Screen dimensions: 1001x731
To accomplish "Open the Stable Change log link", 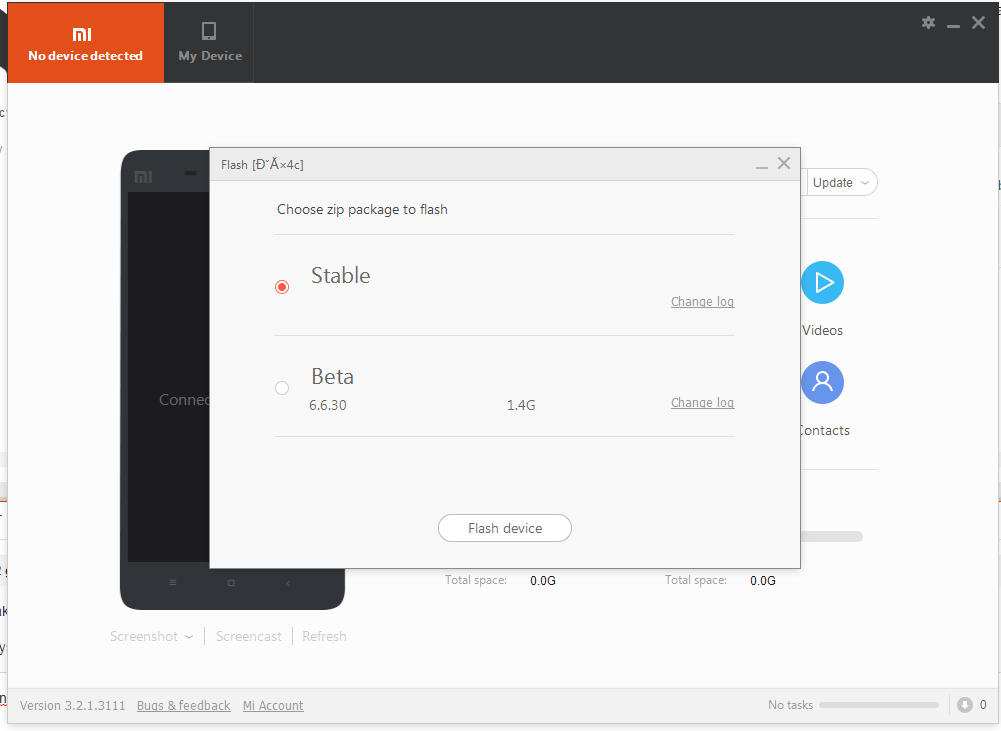I will (702, 302).
